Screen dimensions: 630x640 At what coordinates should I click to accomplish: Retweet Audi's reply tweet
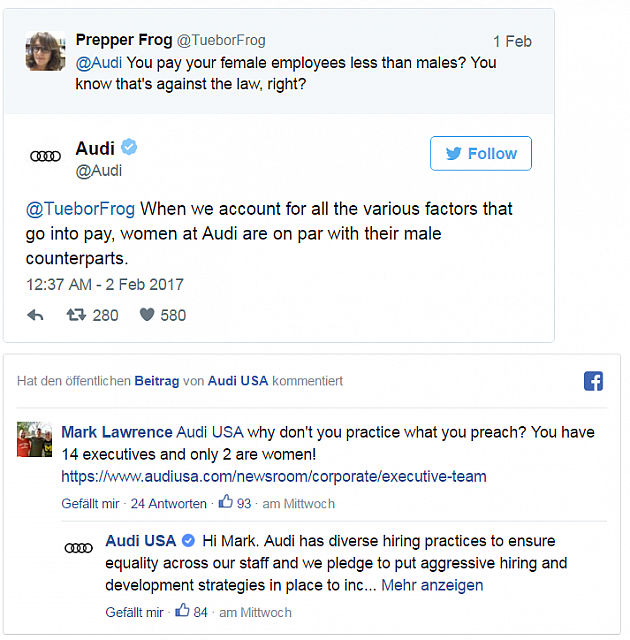(76, 315)
